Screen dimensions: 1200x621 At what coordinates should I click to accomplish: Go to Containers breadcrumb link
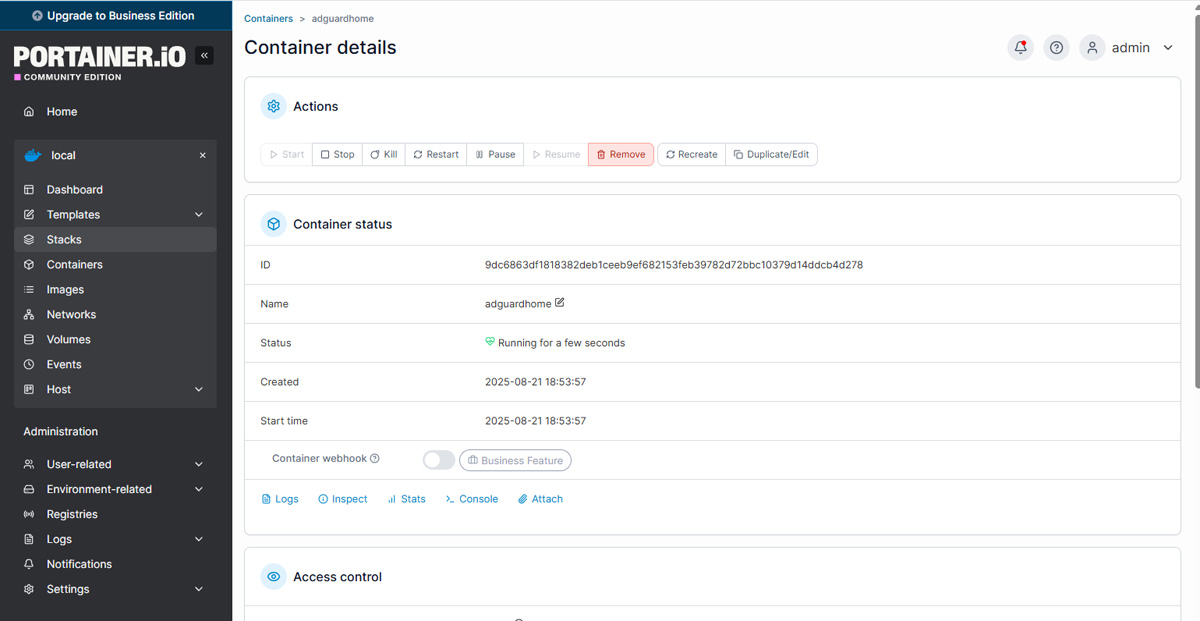point(268,19)
